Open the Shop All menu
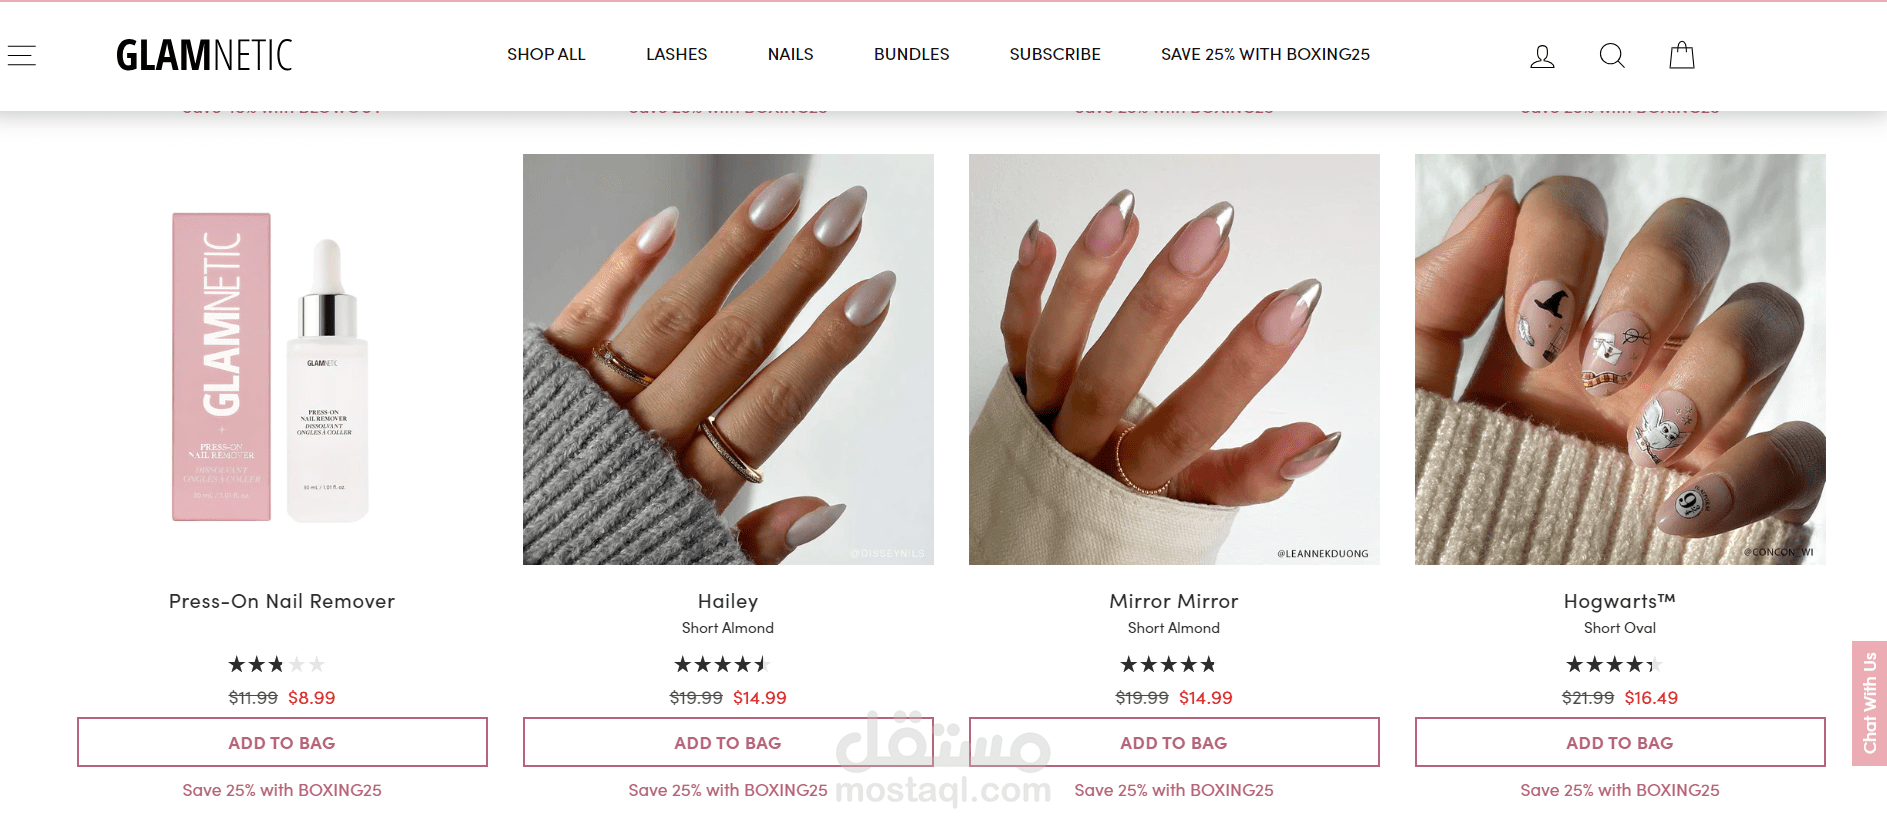The width and height of the screenshot is (1887, 826). (546, 54)
